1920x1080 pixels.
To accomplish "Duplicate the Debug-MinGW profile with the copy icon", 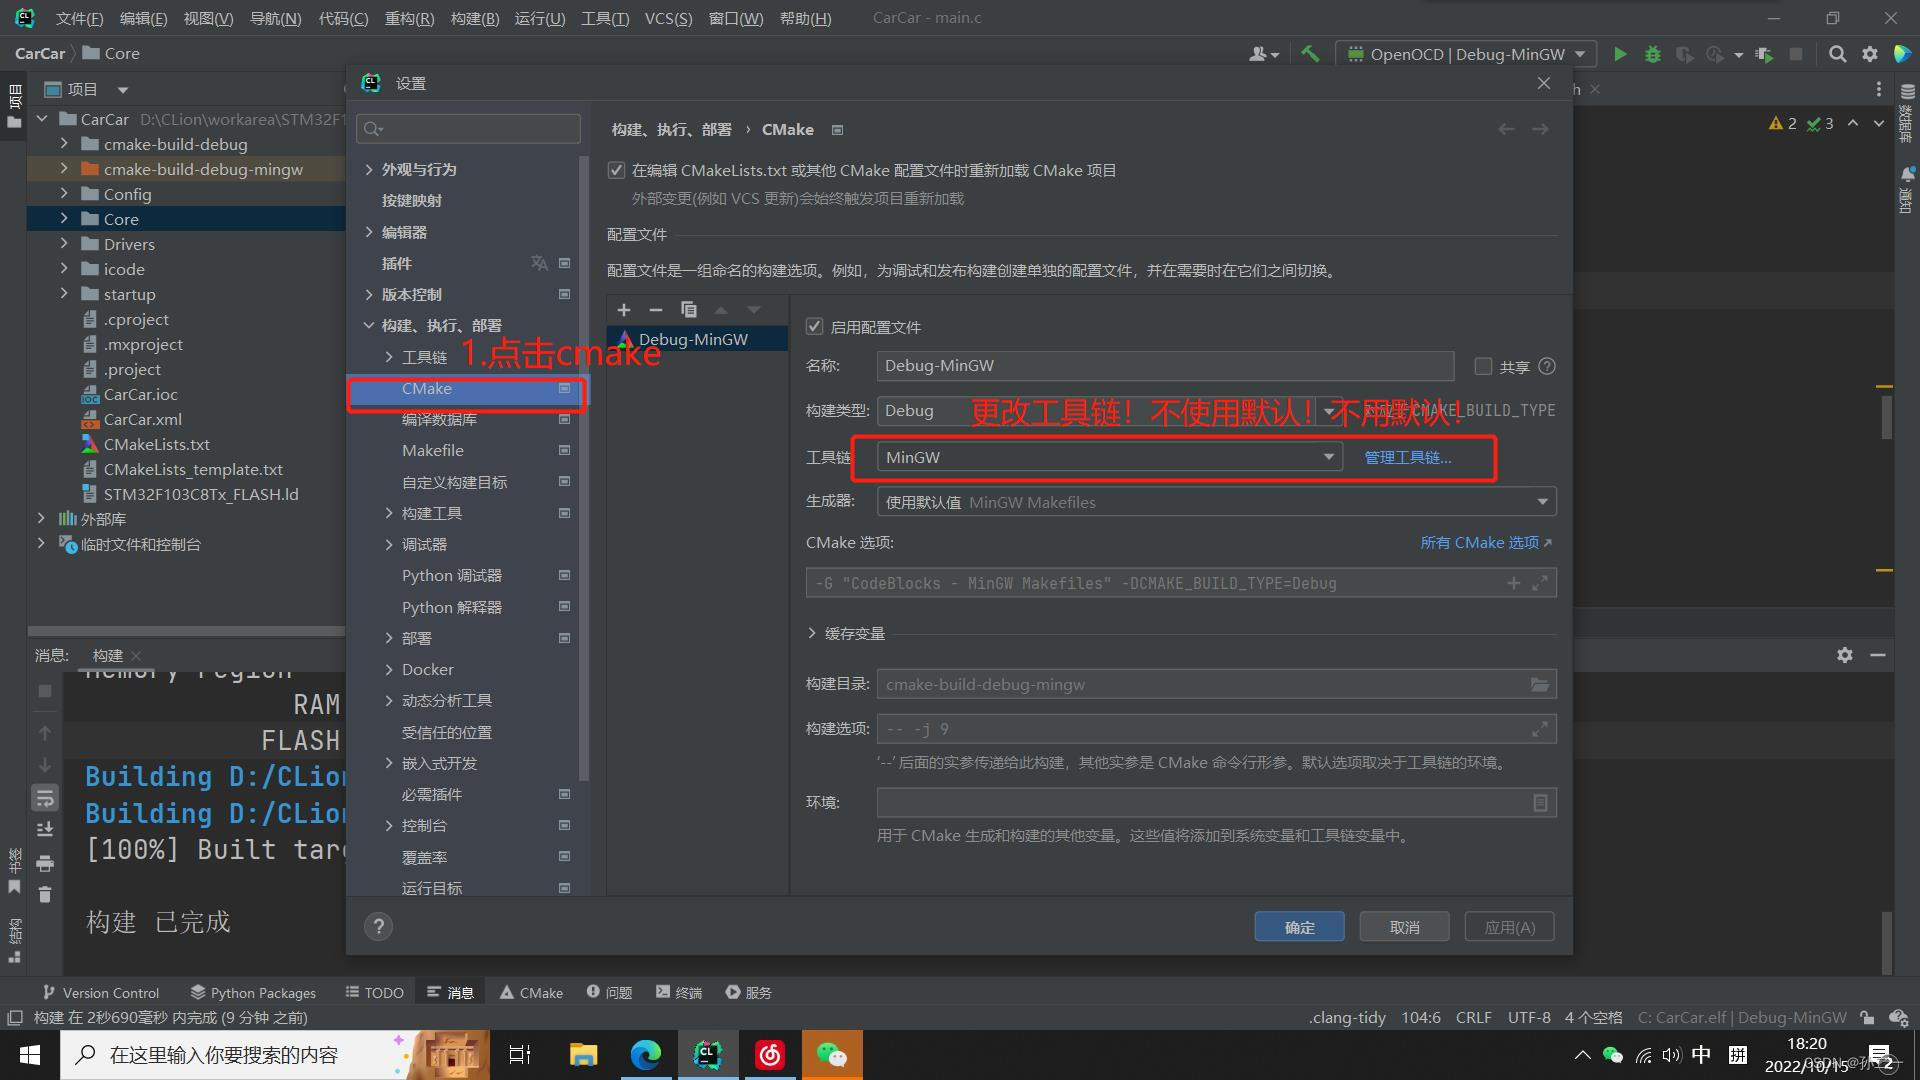I will coord(688,310).
